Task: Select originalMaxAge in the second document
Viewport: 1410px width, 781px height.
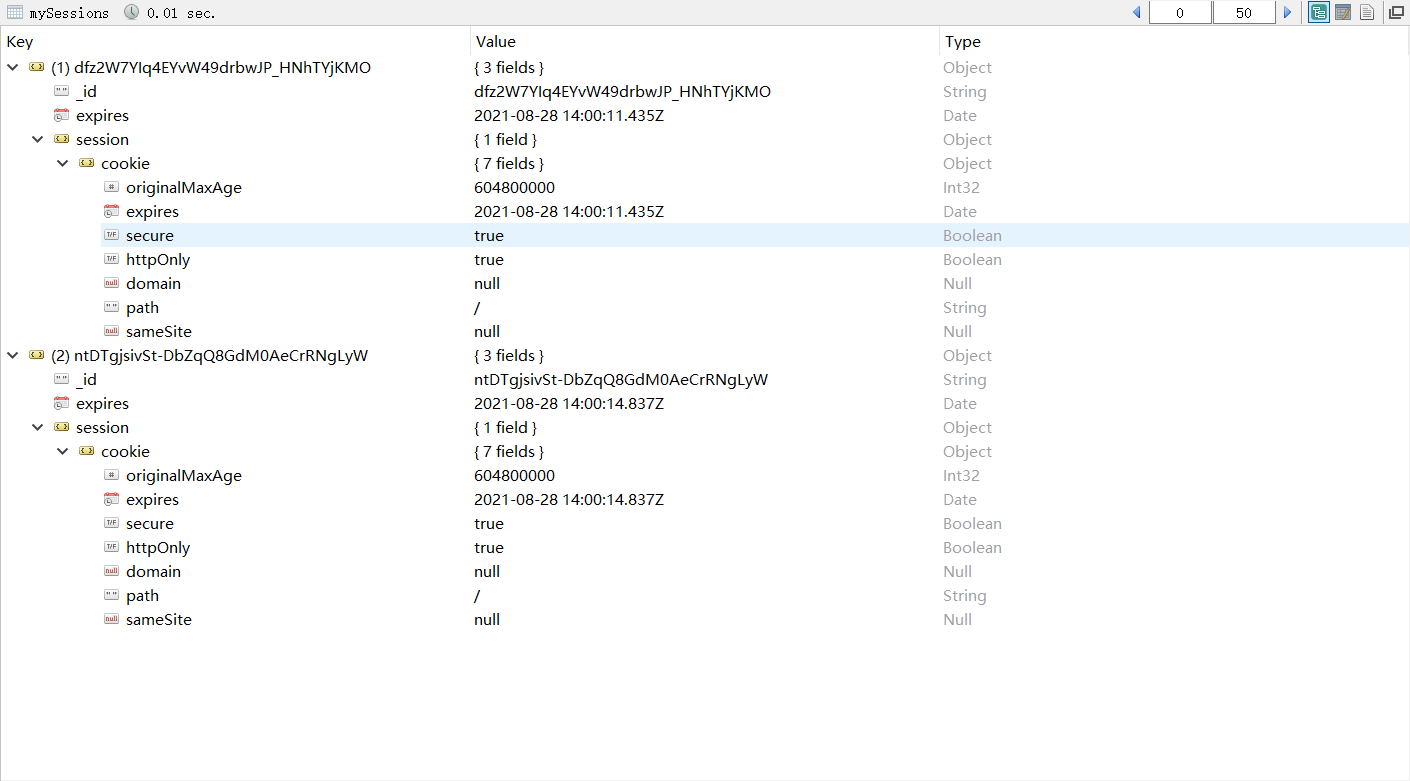Action: coord(184,476)
